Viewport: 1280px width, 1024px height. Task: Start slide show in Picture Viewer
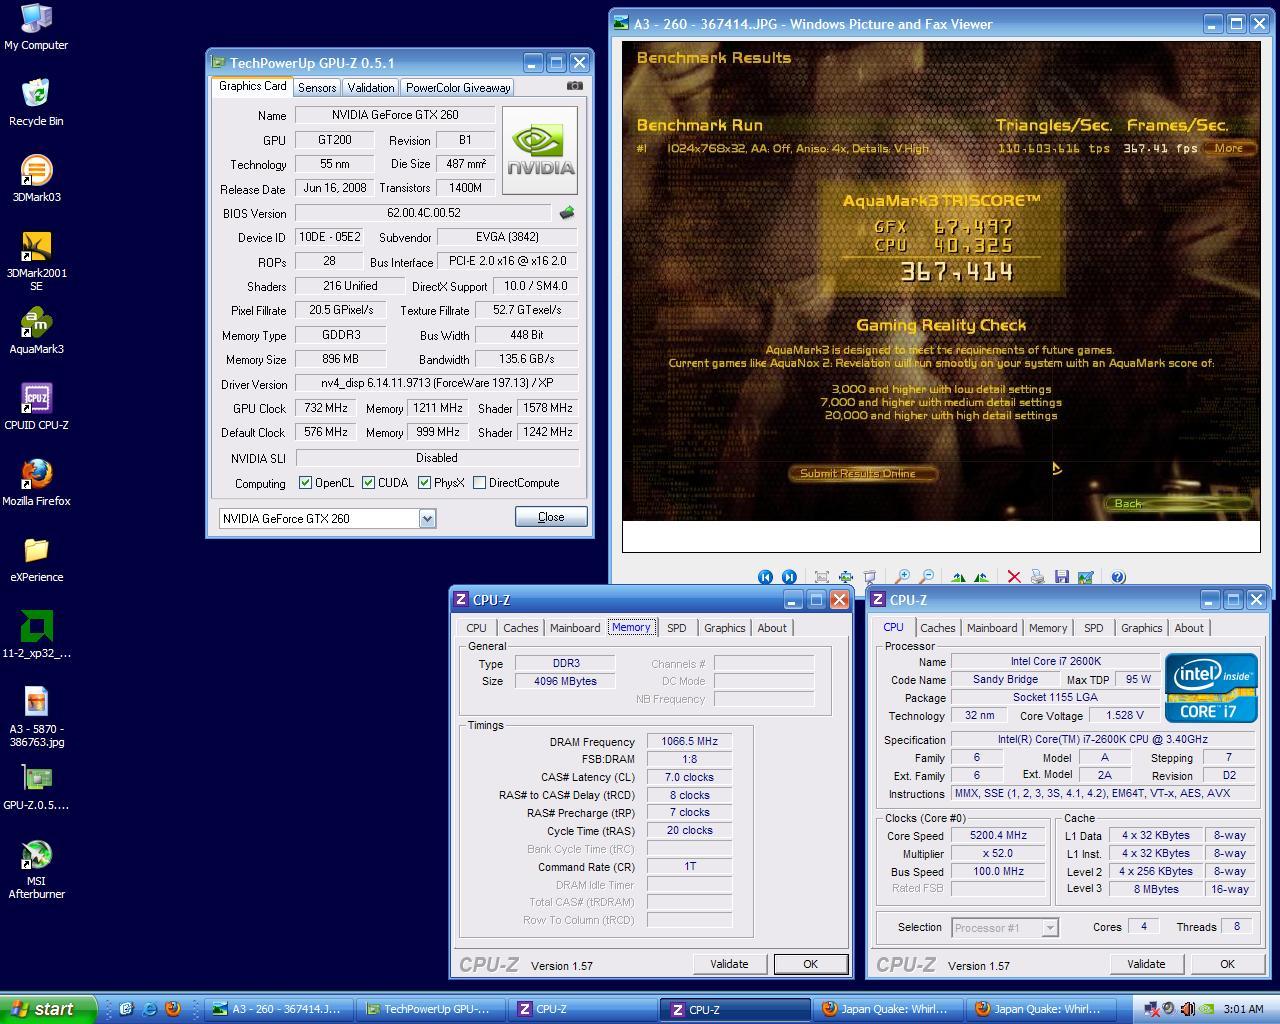tap(869, 577)
